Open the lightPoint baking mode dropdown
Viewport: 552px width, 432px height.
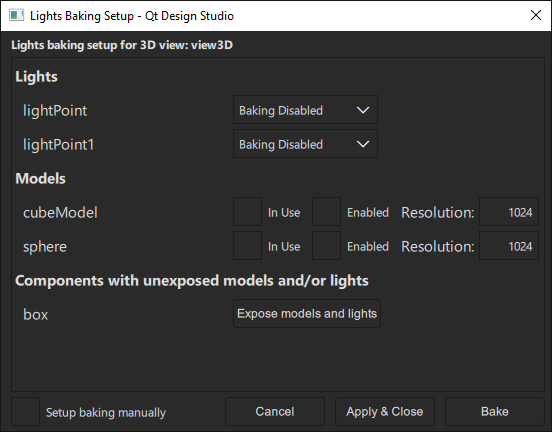pyautogui.click(x=305, y=110)
